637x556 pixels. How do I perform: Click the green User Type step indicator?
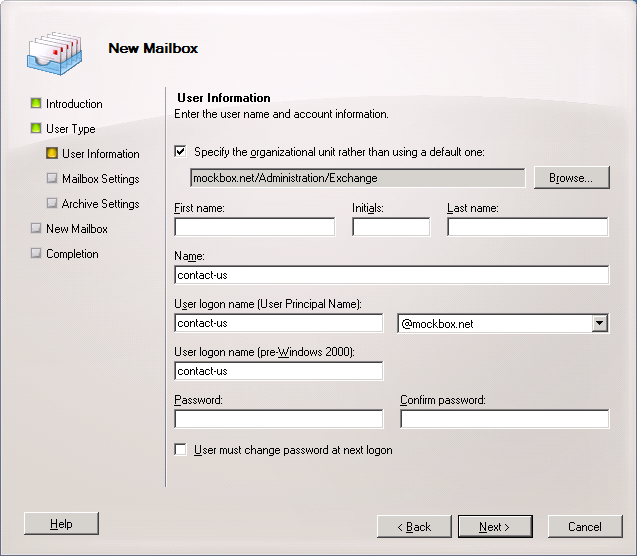click(x=36, y=128)
